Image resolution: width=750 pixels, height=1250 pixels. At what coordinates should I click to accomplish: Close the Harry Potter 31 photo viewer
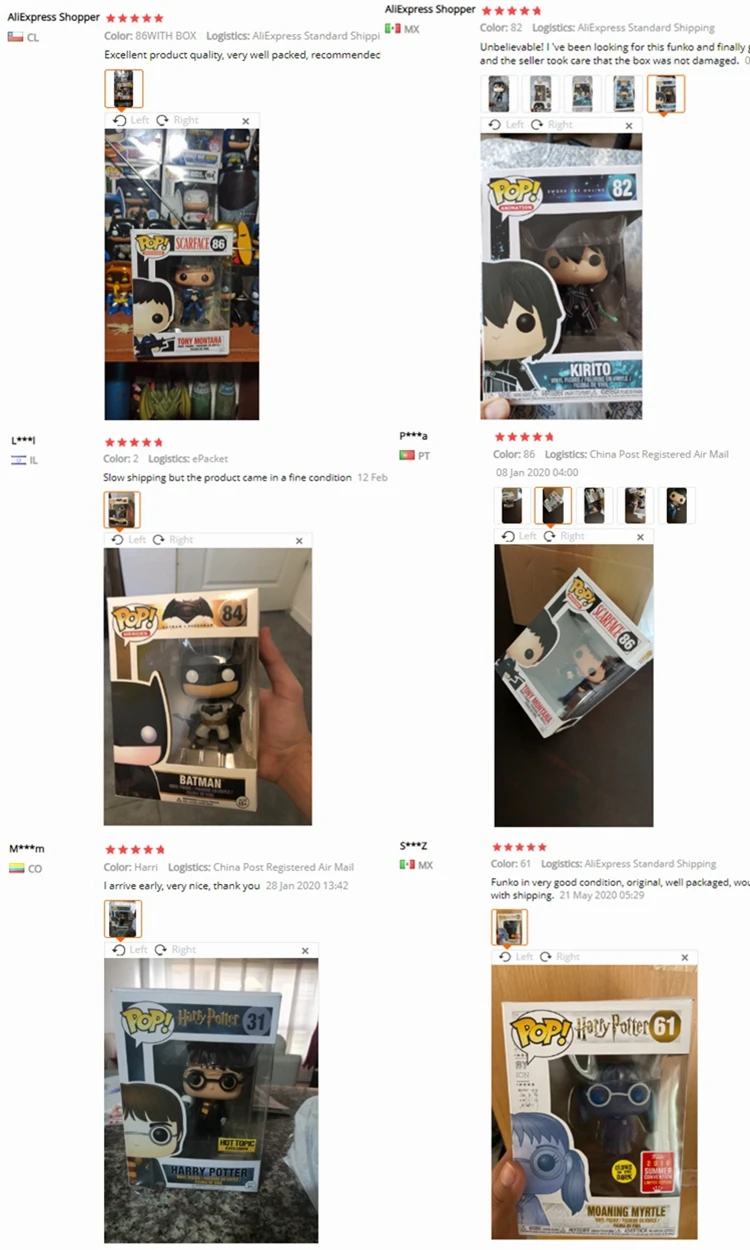306,951
